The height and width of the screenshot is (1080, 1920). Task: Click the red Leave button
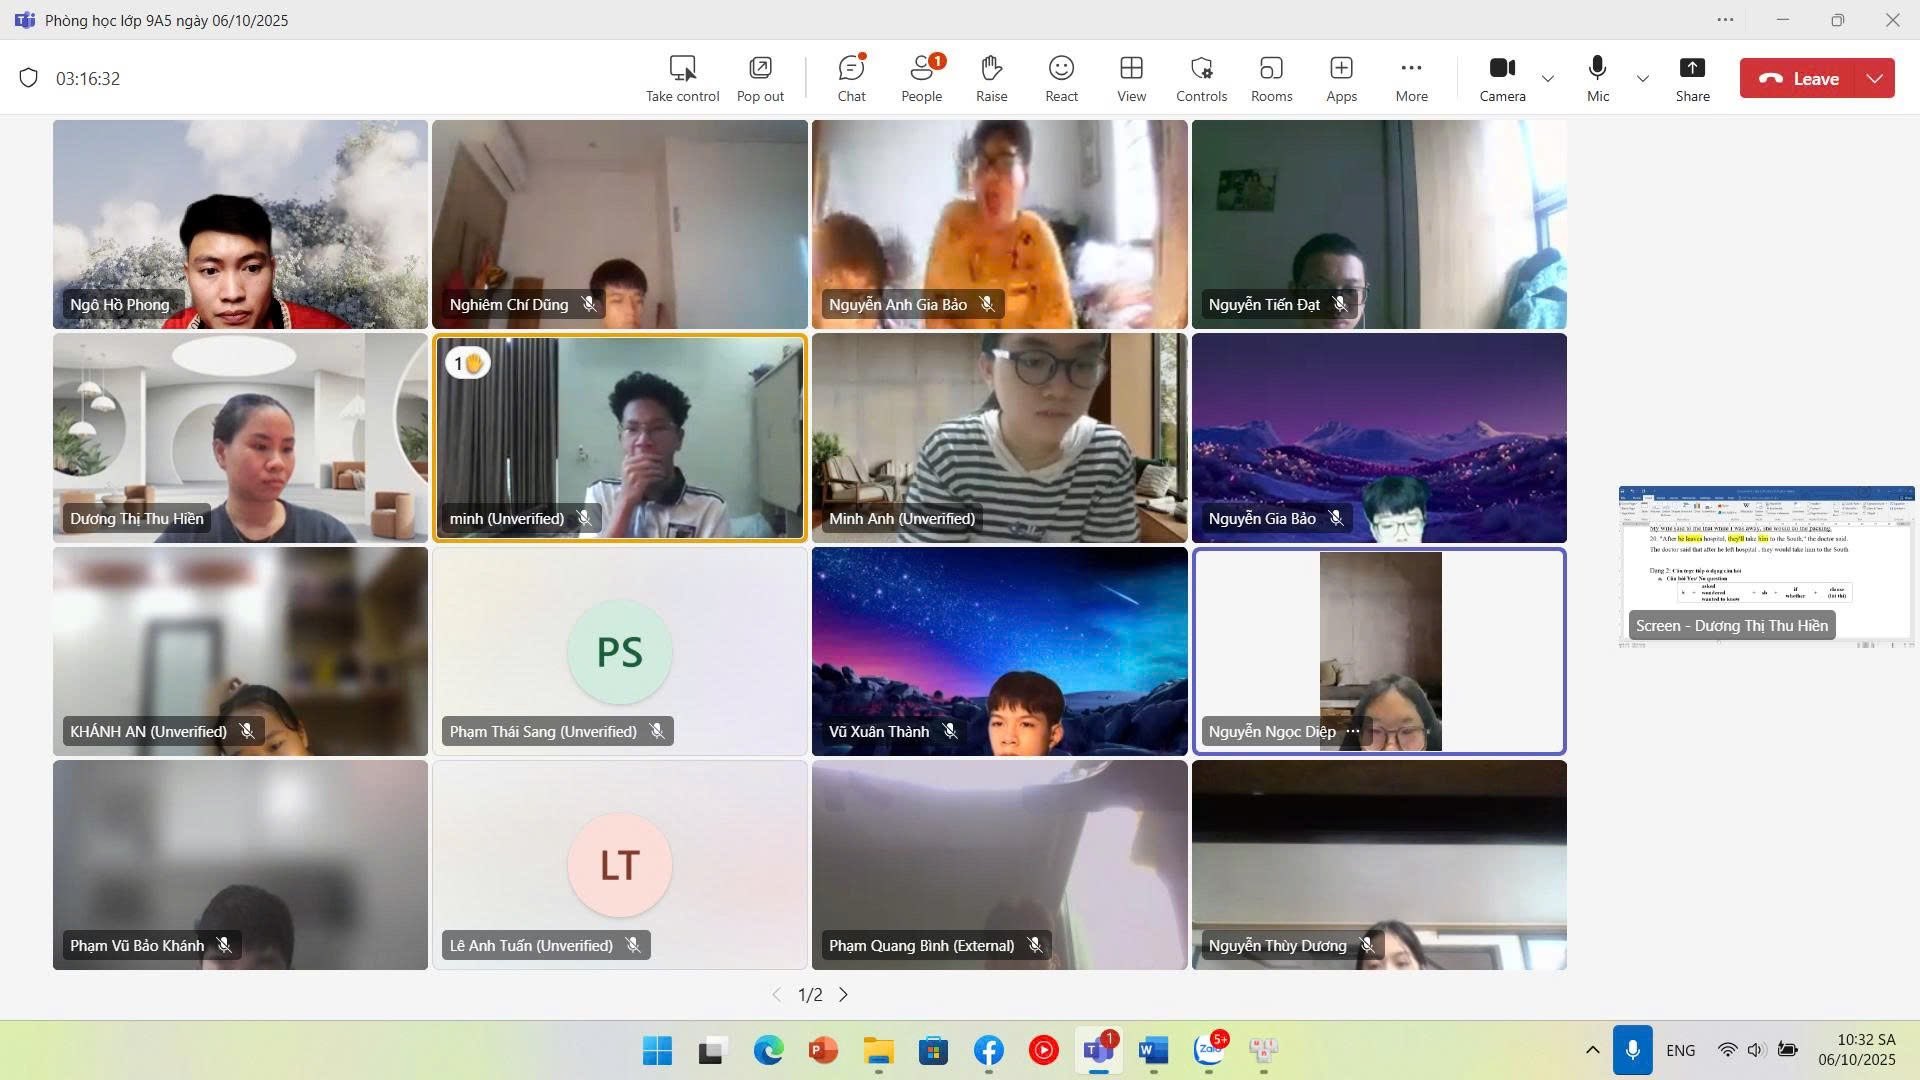1800,78
